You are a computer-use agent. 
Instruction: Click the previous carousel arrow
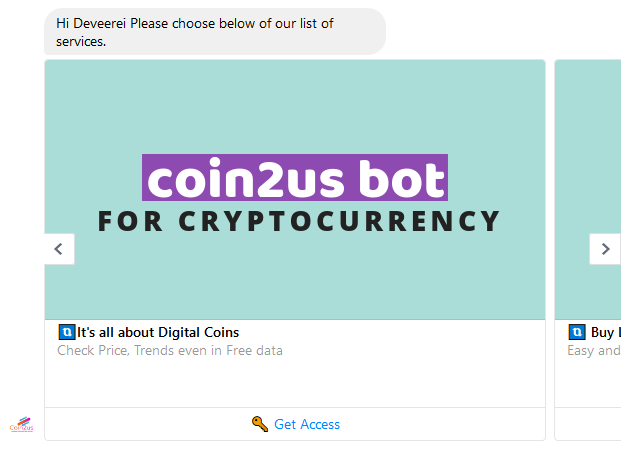59,249
